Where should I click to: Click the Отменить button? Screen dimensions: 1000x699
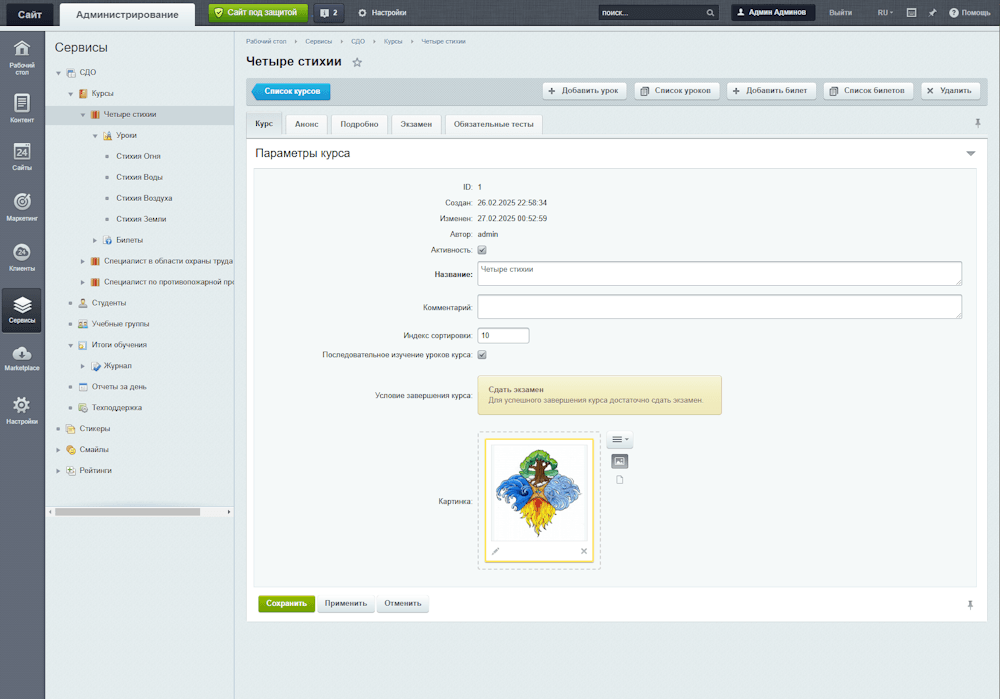tap(402, 603)
